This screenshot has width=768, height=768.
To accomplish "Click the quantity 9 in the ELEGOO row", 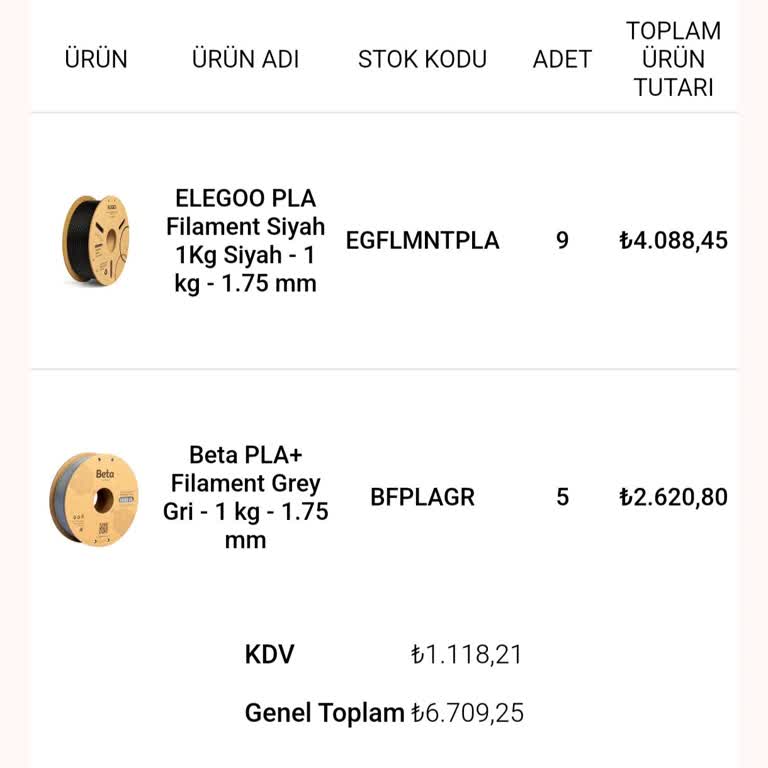I will coord(562,241).
